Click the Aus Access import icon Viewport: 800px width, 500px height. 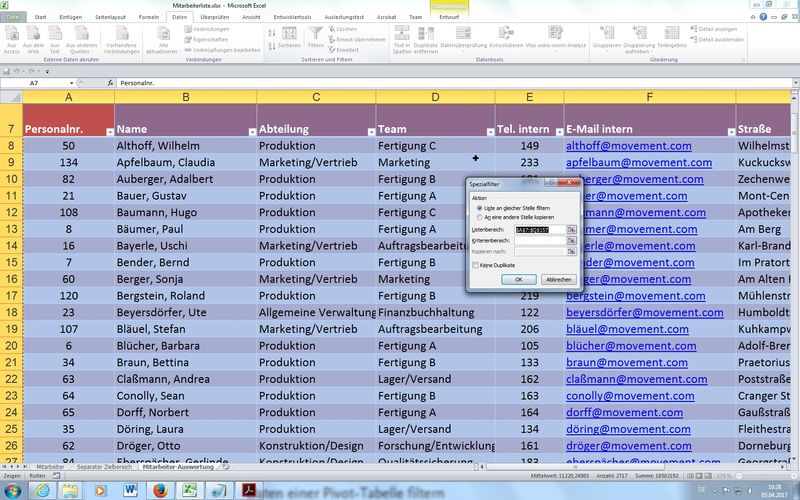pyautogui.click(x=11, y=41)
